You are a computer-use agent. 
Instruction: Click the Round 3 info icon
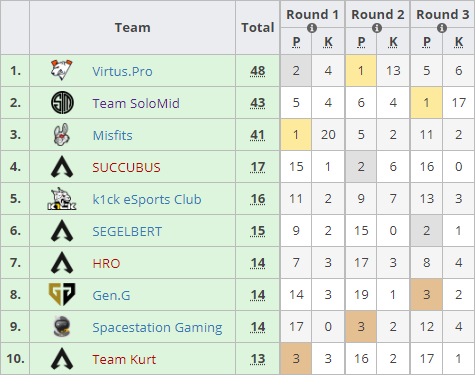tap(442, 28)
